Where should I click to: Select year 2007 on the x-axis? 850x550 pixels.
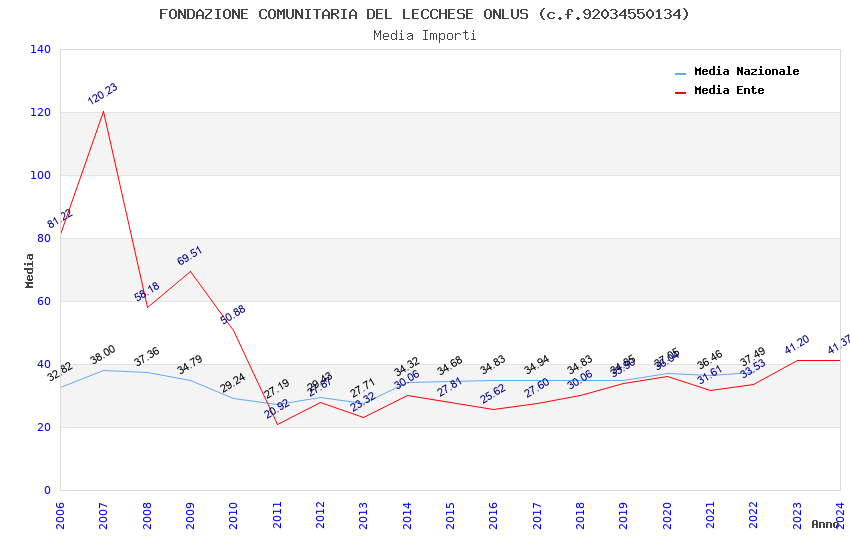pos(103,515)
